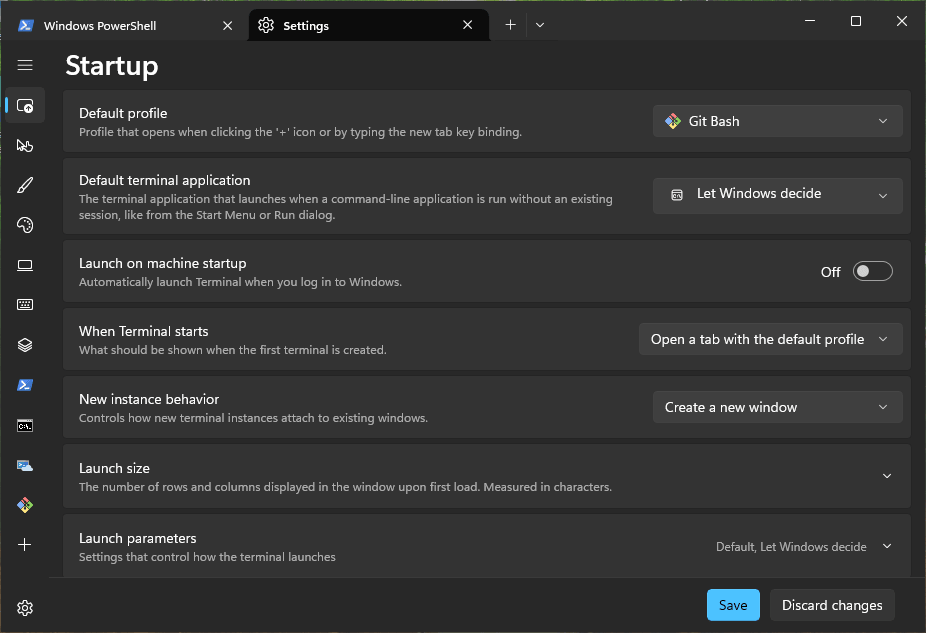Switch to the Windows PowerShell tab
Screen dimensions: 926x633
[x=126, y=25]
